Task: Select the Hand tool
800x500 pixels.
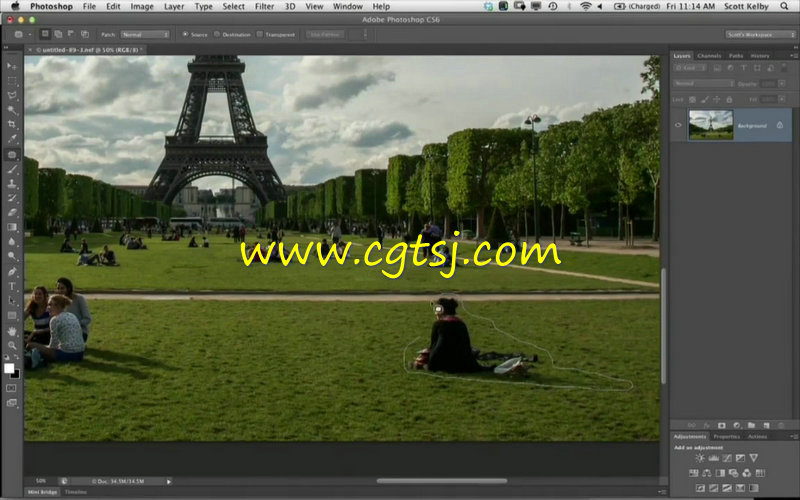Action: click(12, 332)
